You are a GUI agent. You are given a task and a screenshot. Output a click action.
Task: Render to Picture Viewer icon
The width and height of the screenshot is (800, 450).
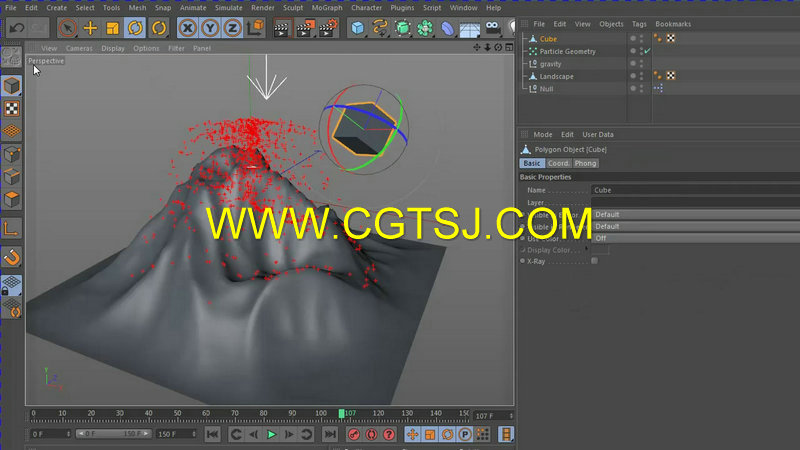pyautogui.click(x=305, y=28)
